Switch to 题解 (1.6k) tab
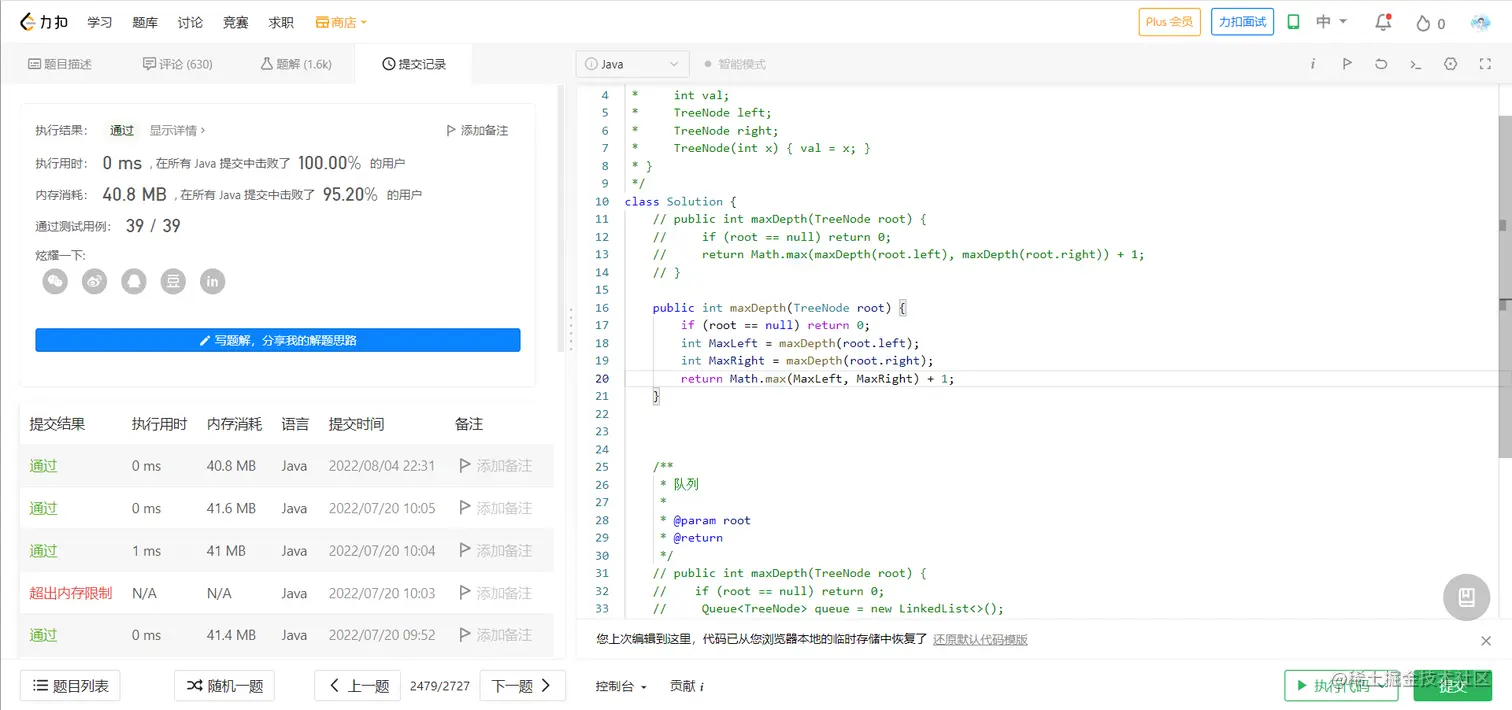This screenshot has height=710, width=1512. (295, 64)
